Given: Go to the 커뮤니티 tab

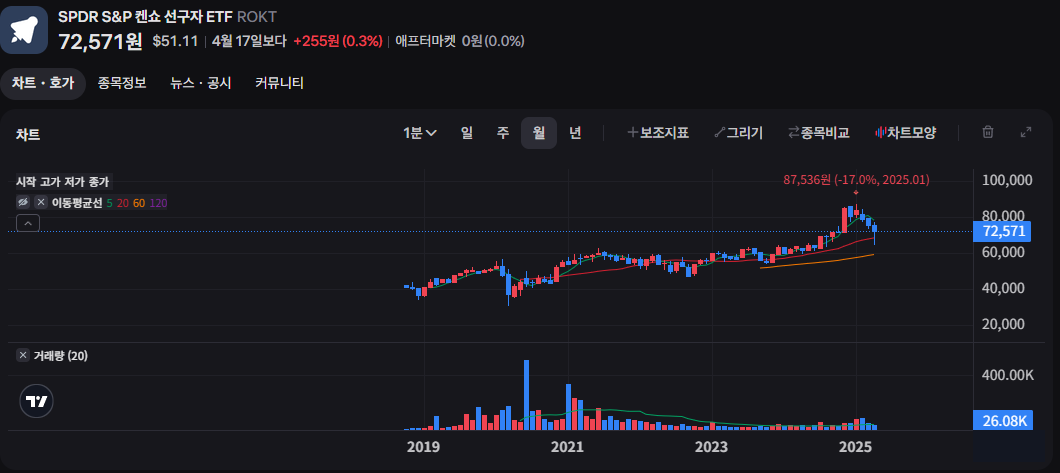Looking at the screenshot, I should pos(279,83).
